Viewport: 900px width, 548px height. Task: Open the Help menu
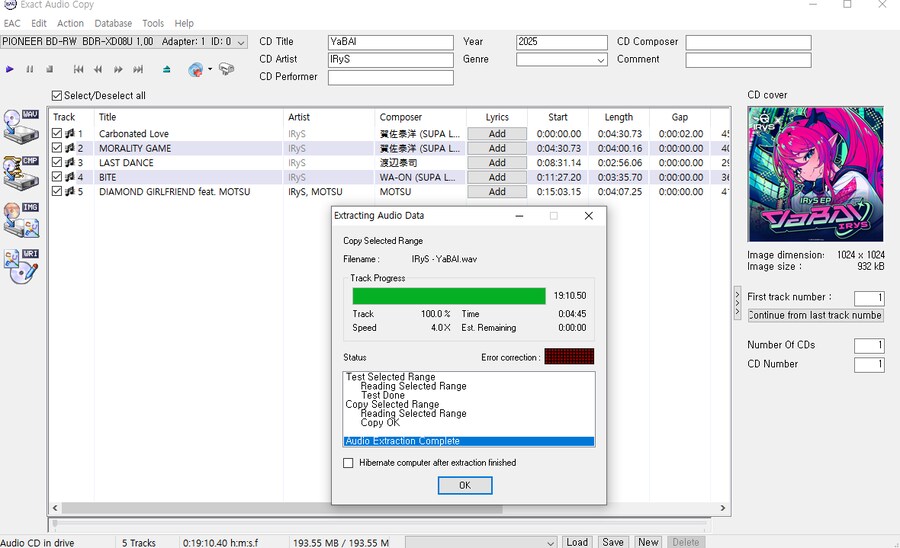[x=184, y=24]
